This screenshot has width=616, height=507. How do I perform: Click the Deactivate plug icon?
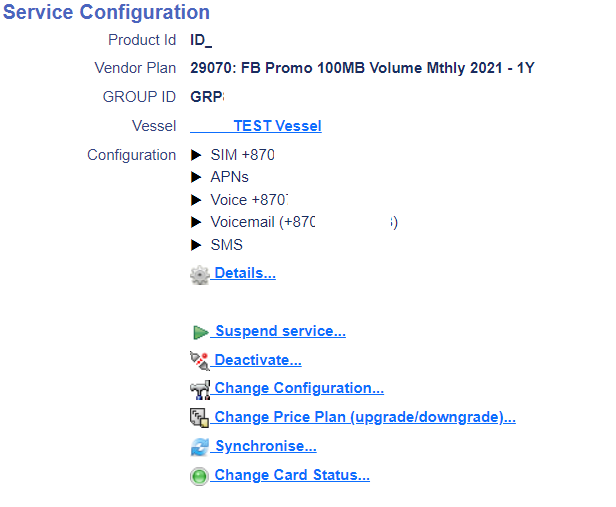point(200,360)
